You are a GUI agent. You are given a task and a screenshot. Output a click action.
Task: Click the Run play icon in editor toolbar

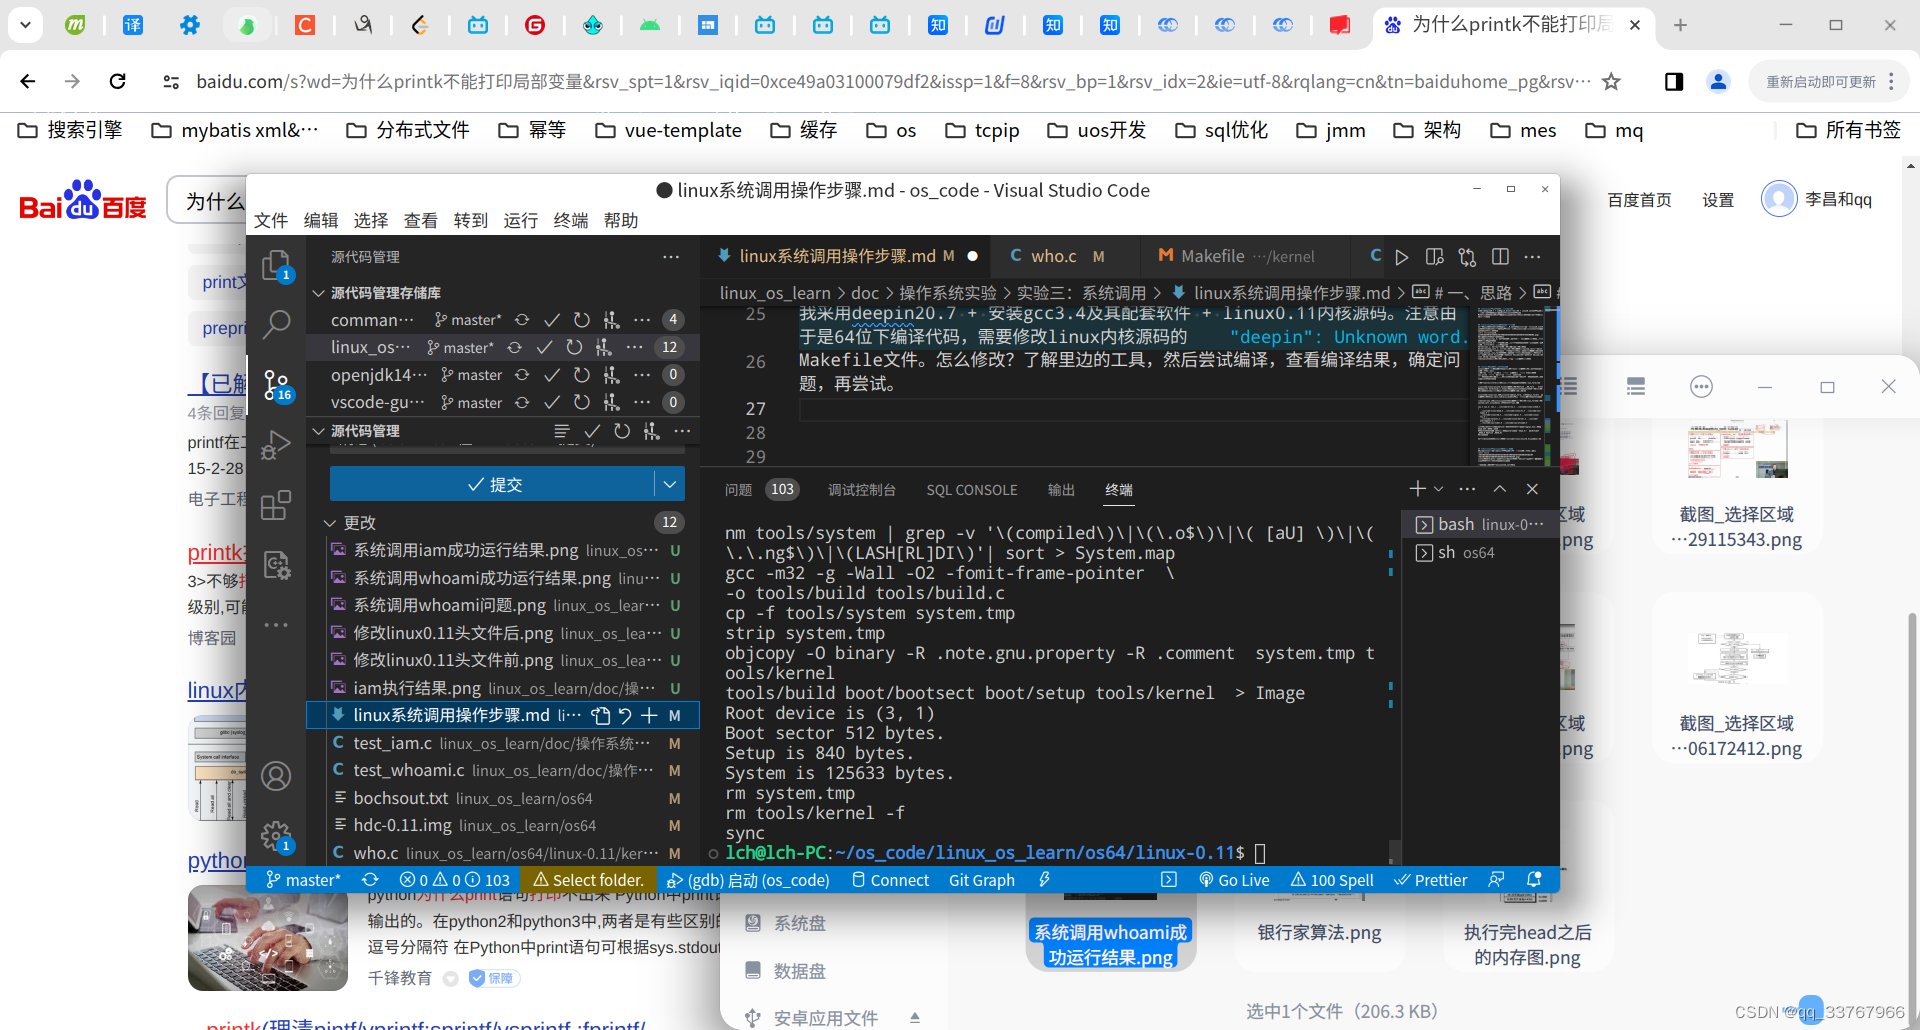(1402, 257)
